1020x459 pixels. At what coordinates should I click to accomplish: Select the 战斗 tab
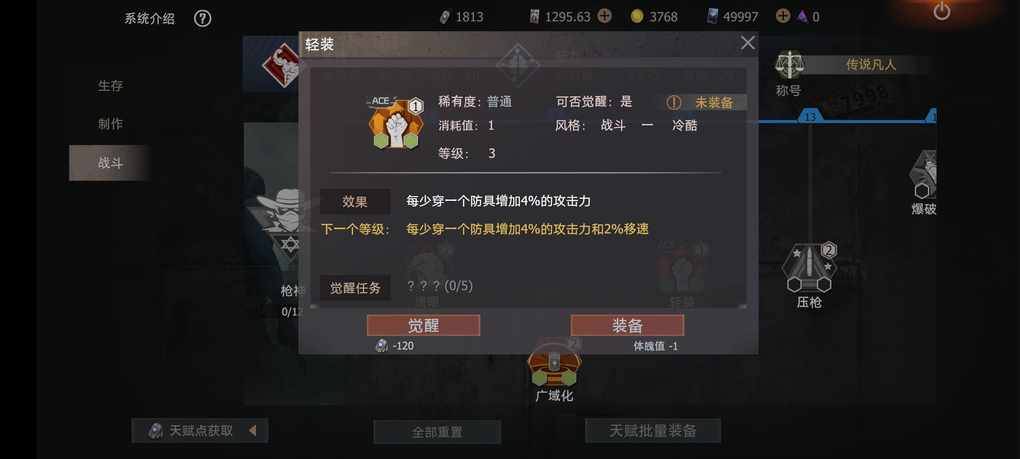(110, 163)
